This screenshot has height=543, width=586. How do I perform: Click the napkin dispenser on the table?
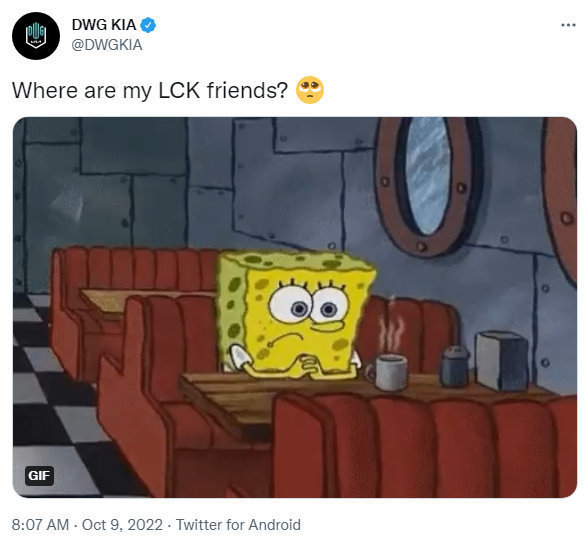pos(502,361)
